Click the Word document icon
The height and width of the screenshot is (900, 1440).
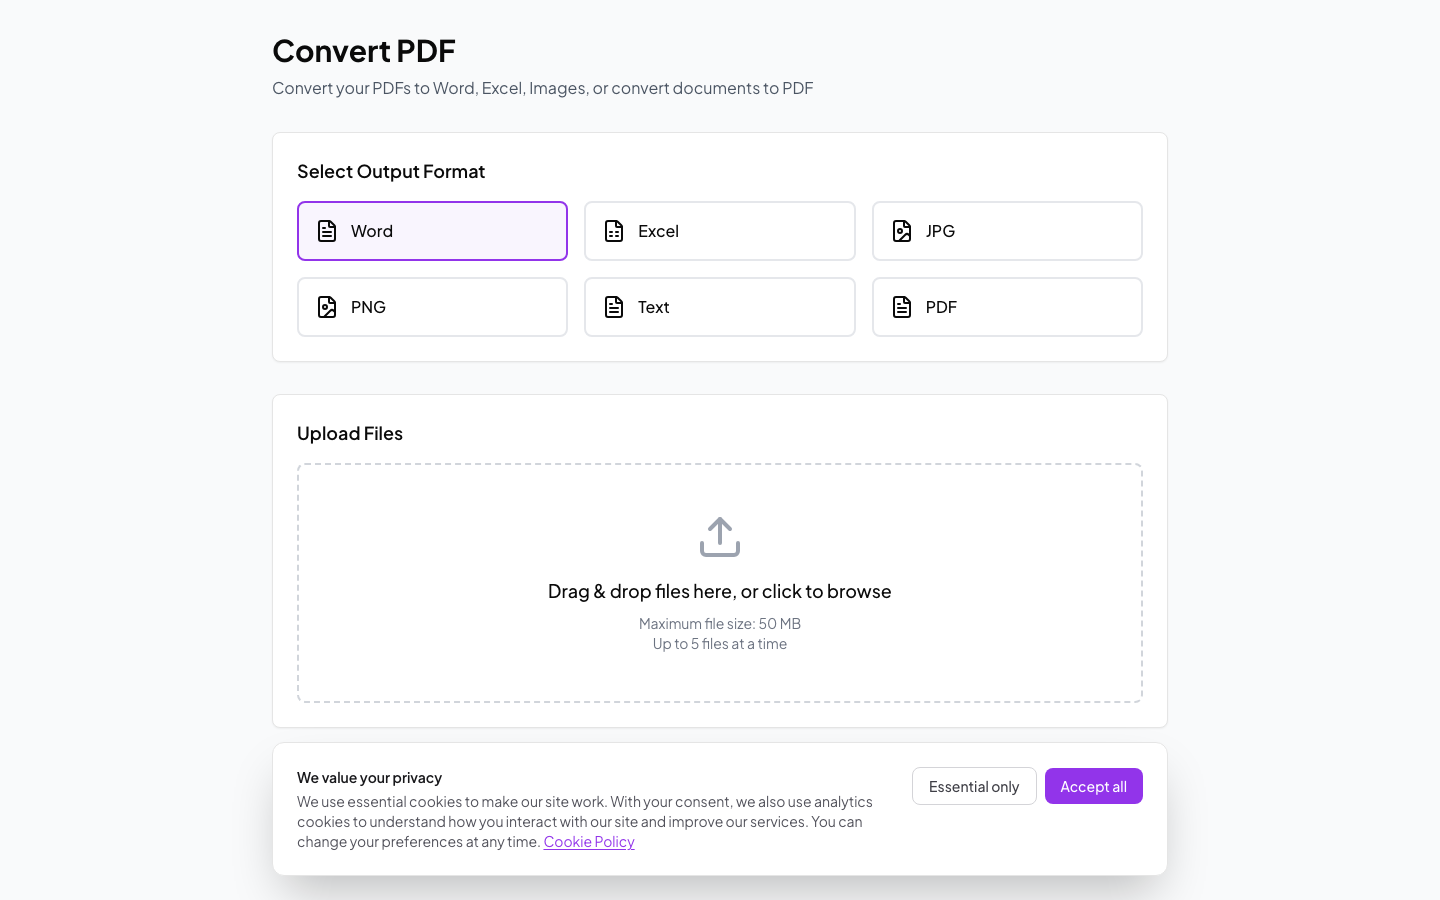[x=326, y=230]
